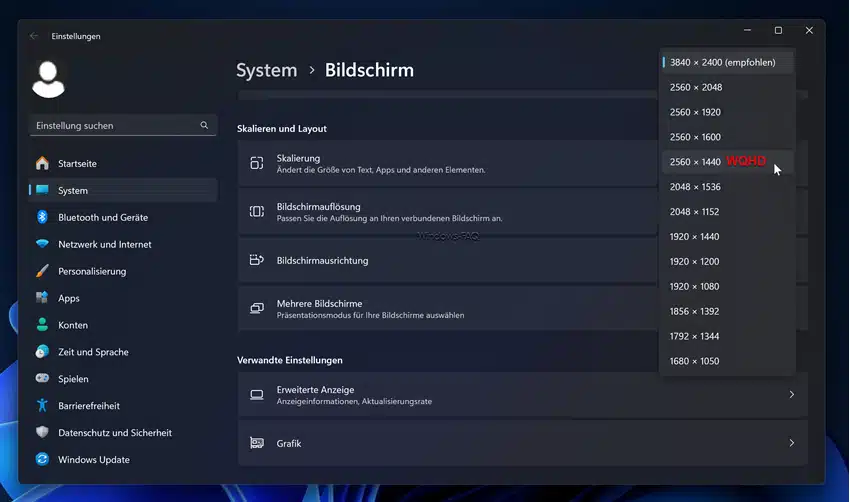Click the Spielen gamepad icon
Screen dimensions: 850x502
point(42,378)
